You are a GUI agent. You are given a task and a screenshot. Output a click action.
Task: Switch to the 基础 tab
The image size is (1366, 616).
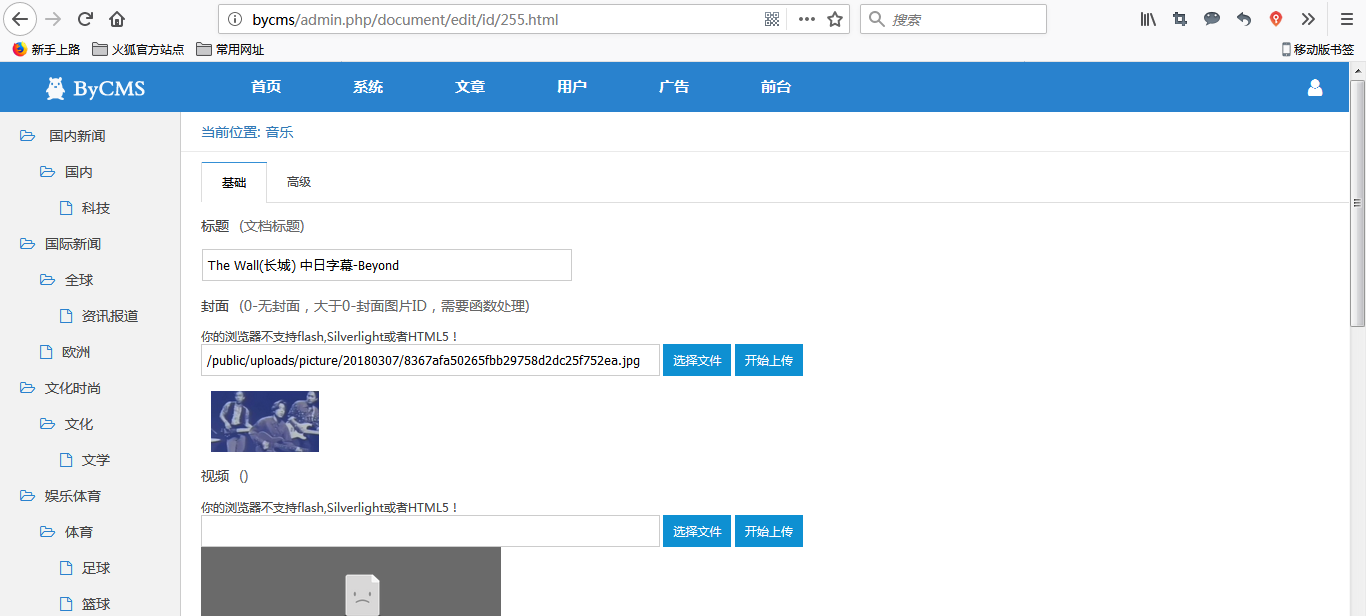[234, 182]
